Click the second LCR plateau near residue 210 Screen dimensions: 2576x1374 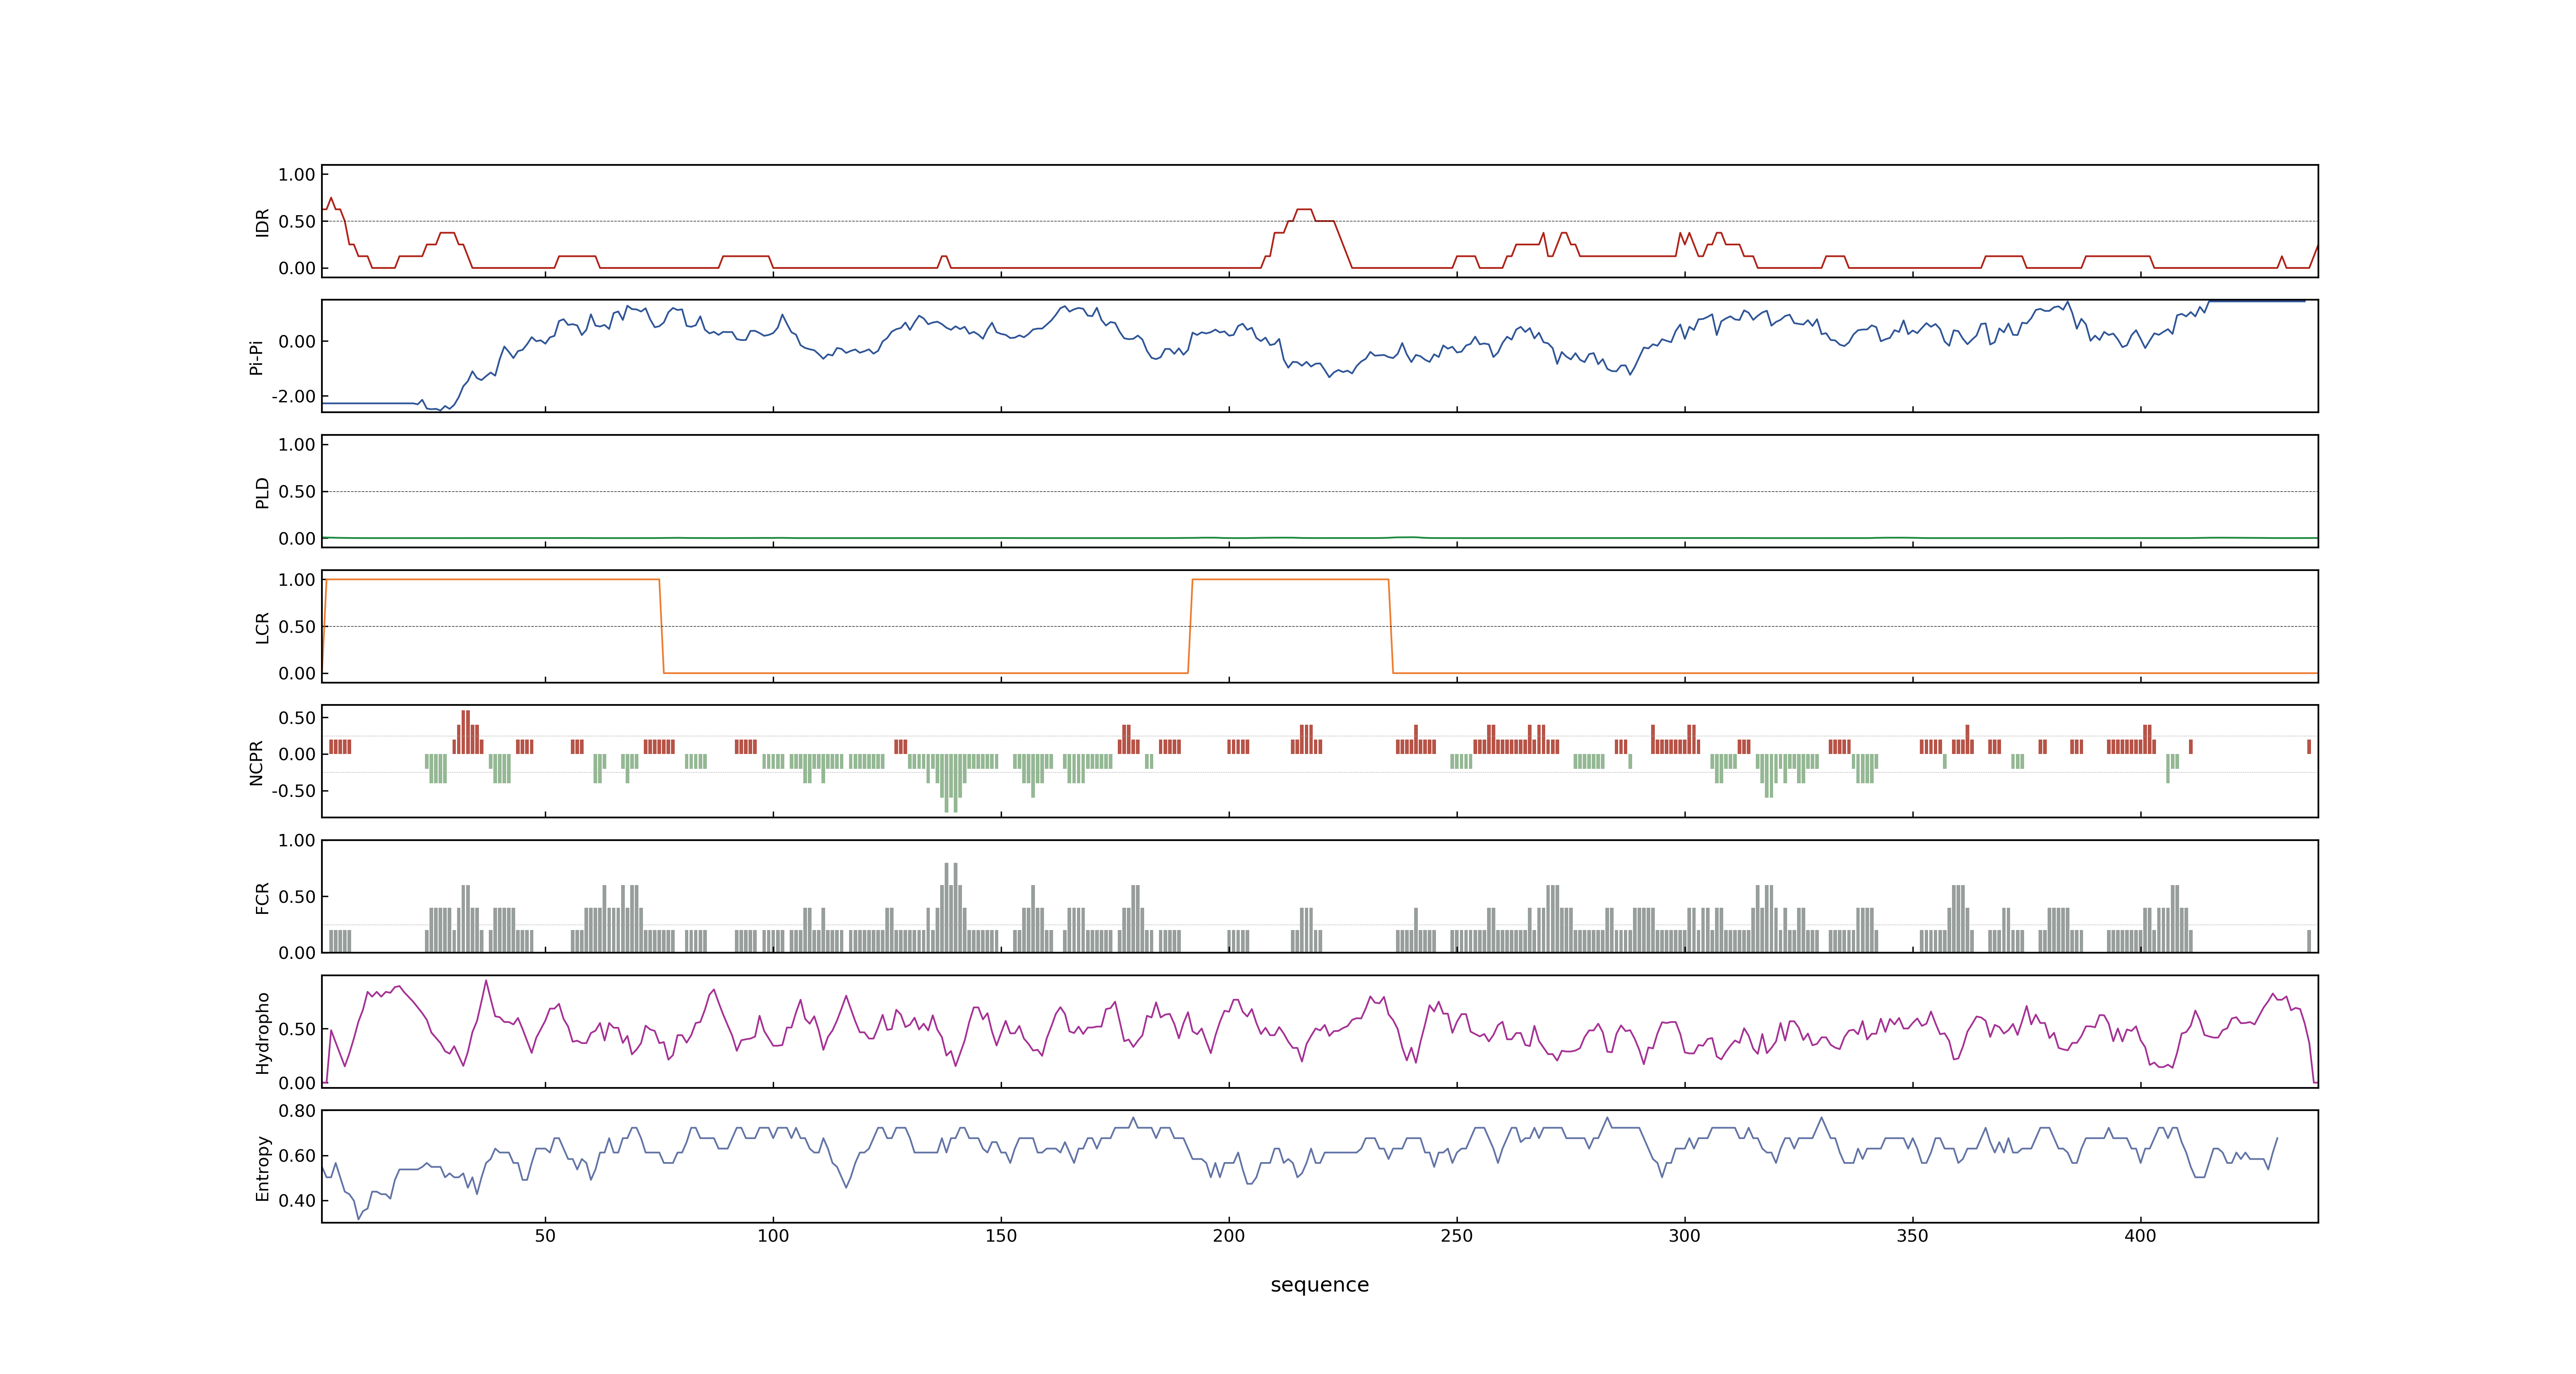1290,579
